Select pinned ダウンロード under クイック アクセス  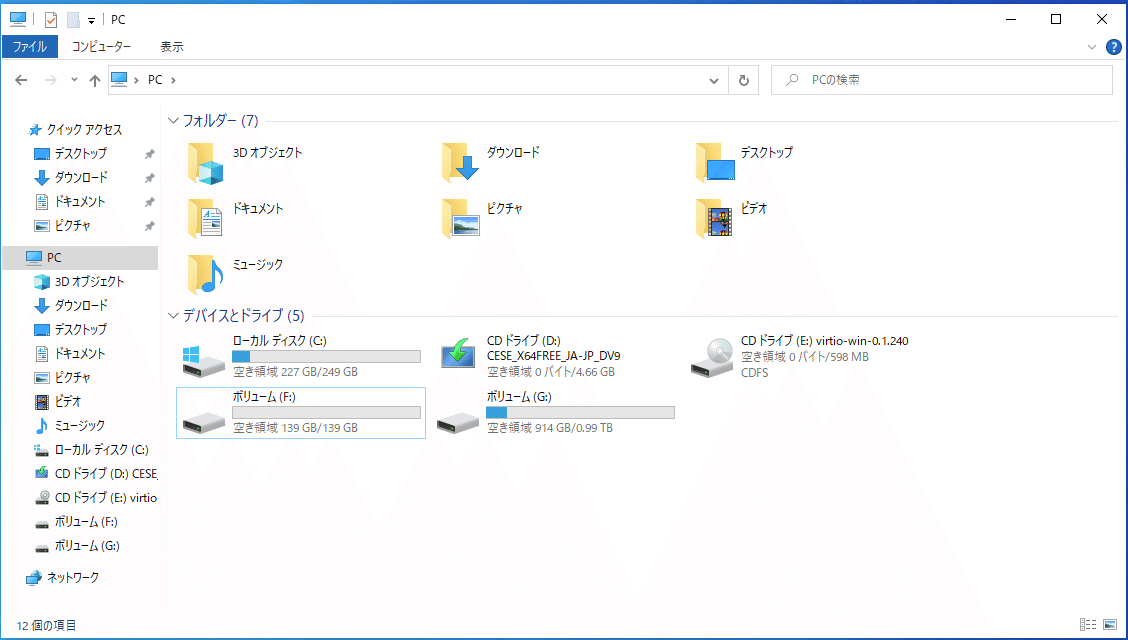click(81, 177)
